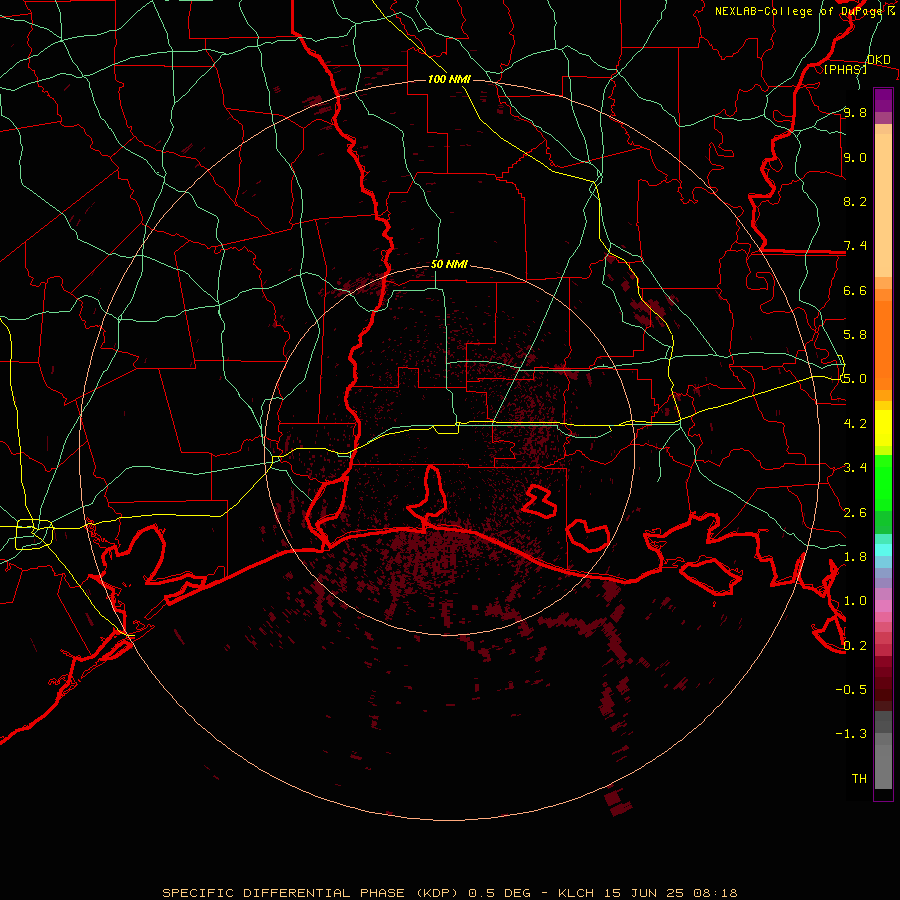Click the 1.0 scale value
This screenshot has width=900, height=900.
pos(855,601)
